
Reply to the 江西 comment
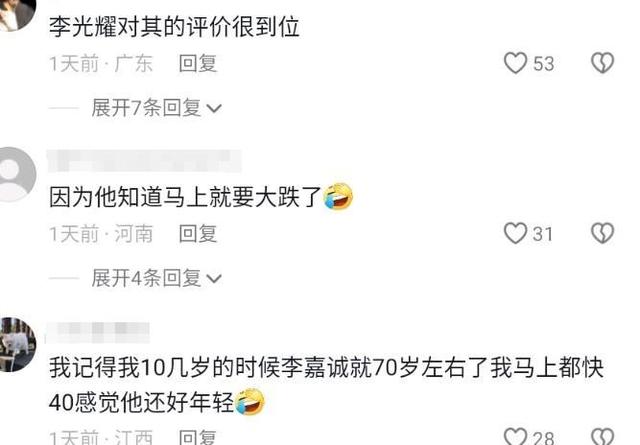pyautogui.click(x=198, y=437)
